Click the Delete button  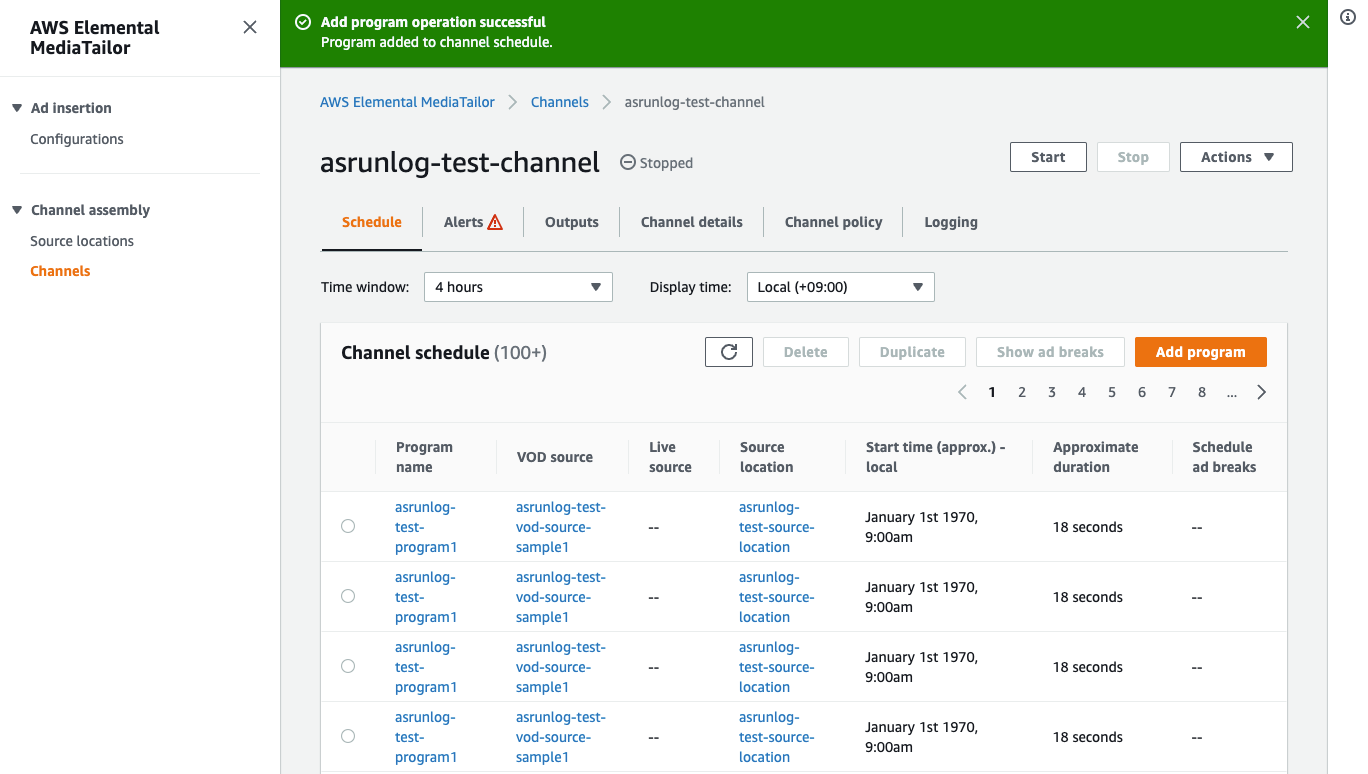(806, 352)
